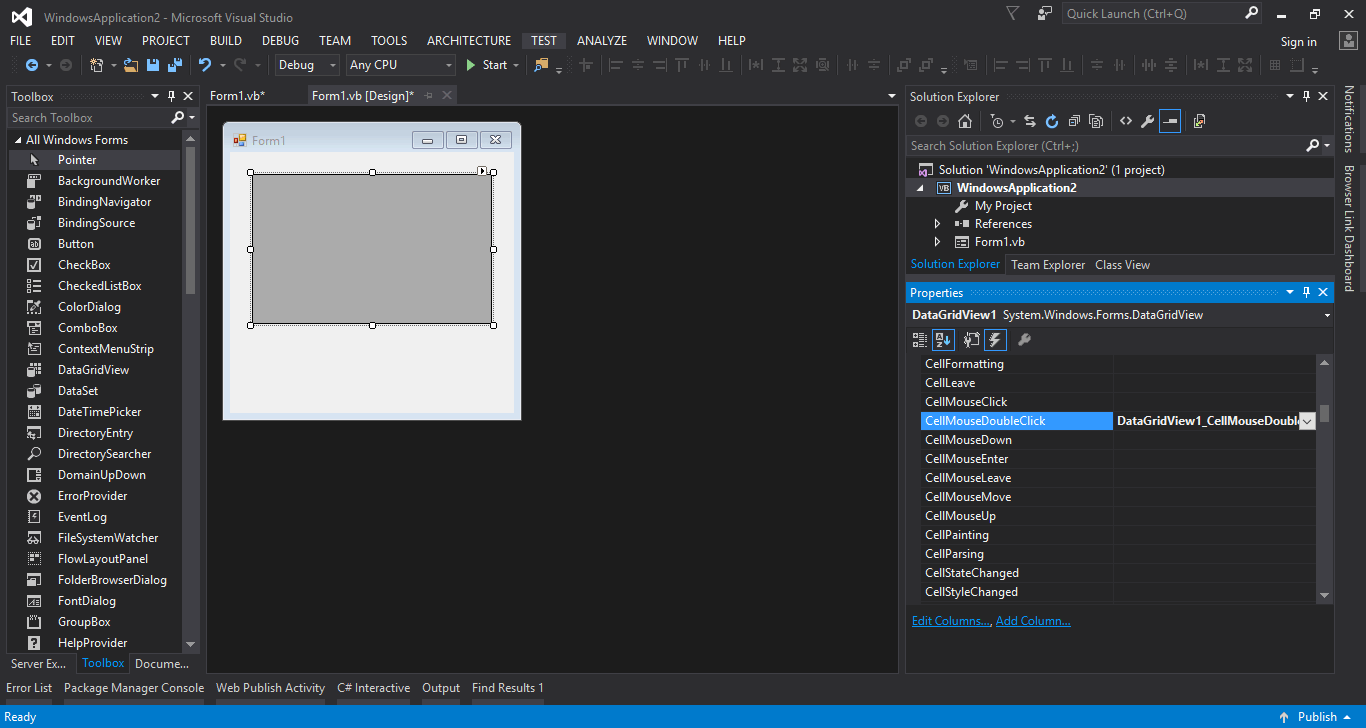Open the DEBUG menu
Viewport: 1366px width, 728px height.
(x=280, y=41)
